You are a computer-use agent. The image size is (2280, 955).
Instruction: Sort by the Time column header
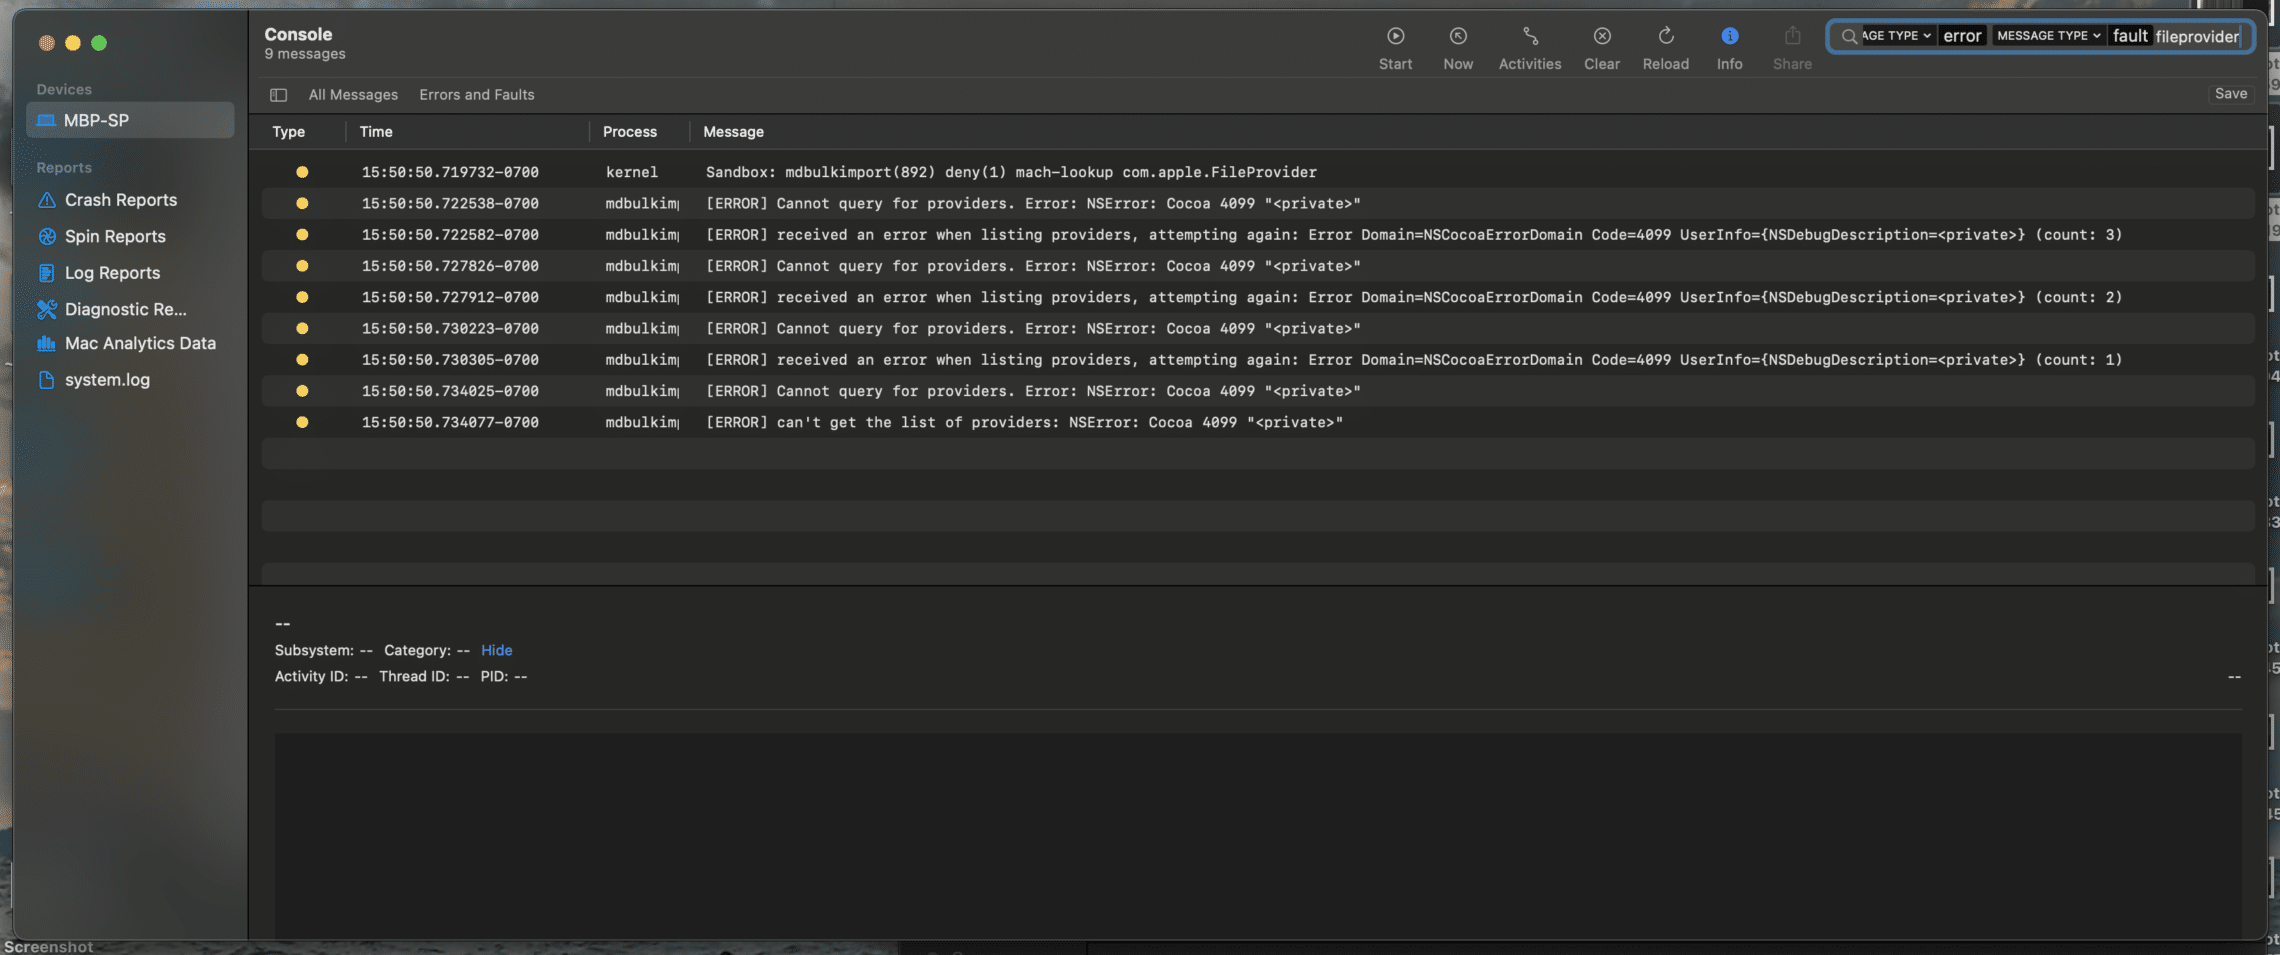[x=376, y=132]
